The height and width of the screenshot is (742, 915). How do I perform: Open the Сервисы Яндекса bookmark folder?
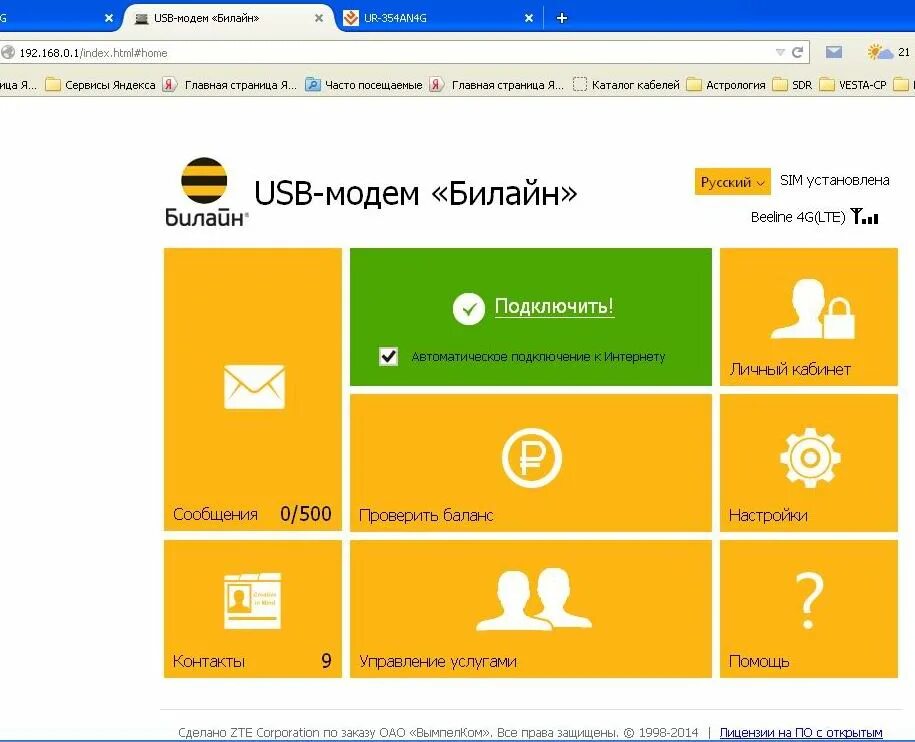(101, 85)
